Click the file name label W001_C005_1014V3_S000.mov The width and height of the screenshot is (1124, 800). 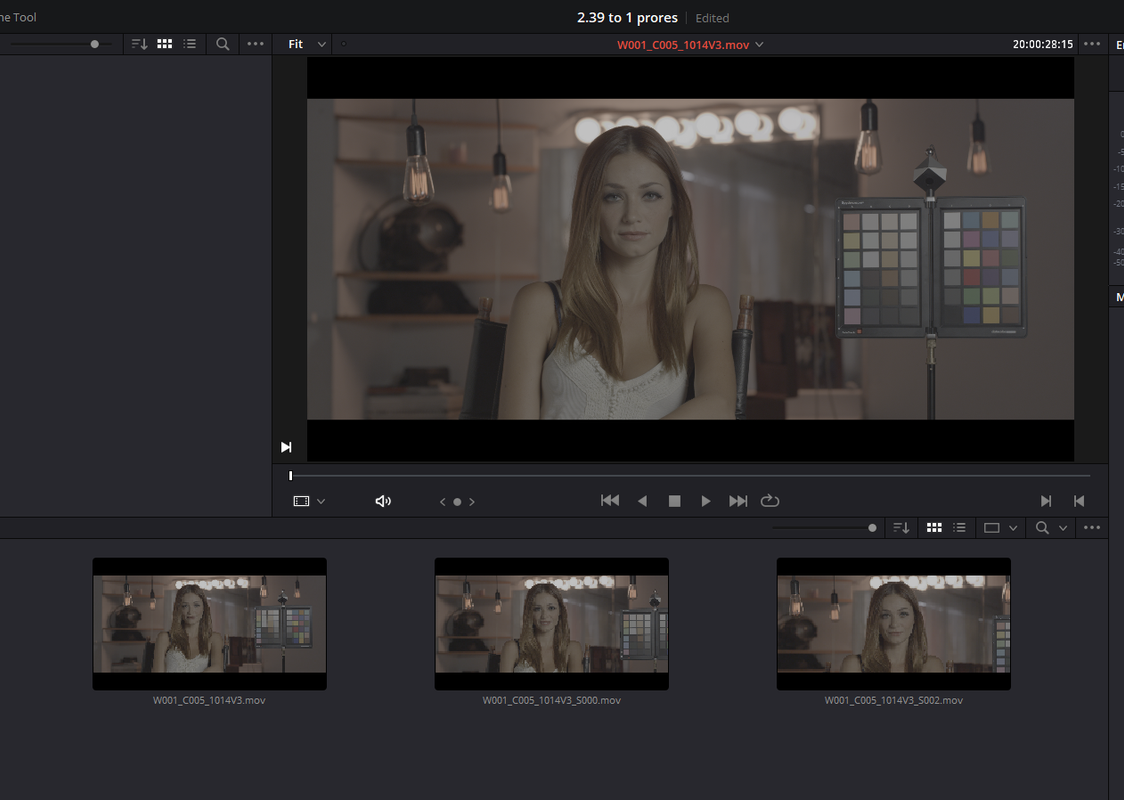(x=551, y=700)
